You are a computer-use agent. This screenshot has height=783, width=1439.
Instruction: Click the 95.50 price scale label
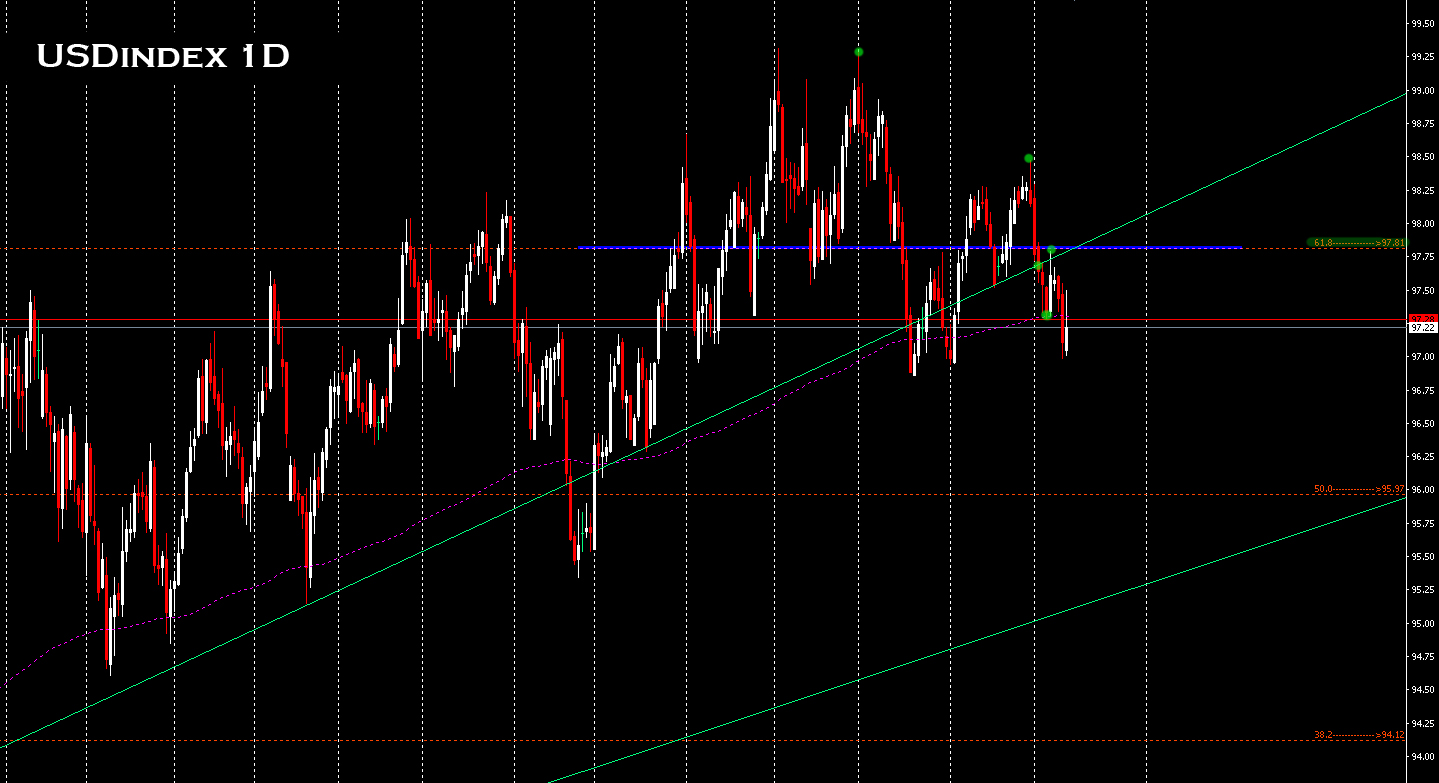pyautogui.click(x=1422, y=556)
